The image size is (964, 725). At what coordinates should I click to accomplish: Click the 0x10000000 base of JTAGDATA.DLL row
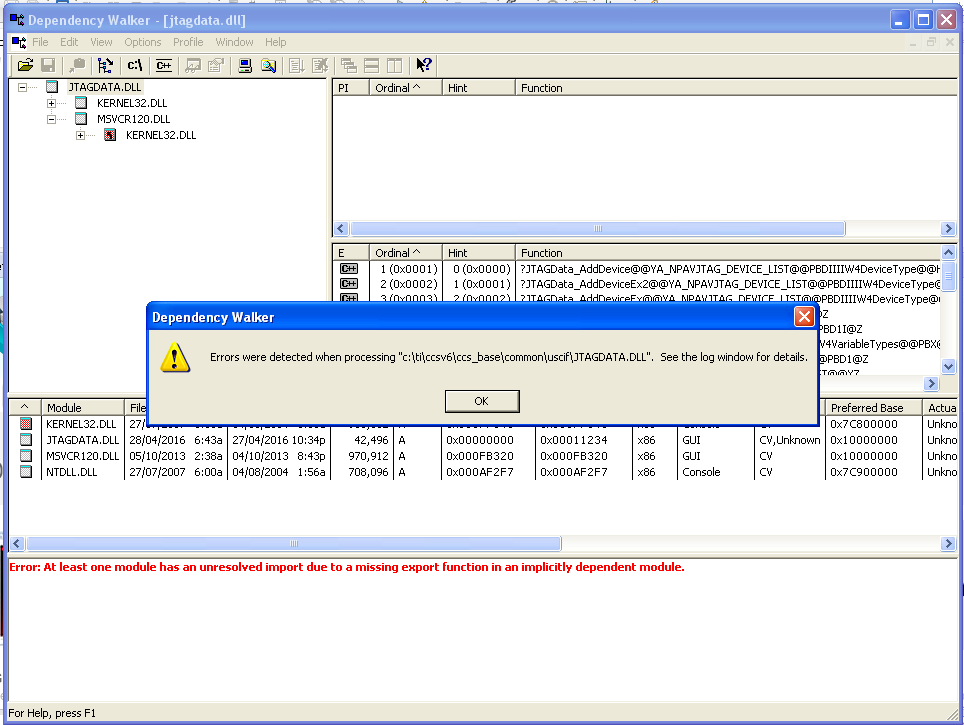(x=864, y=440)
